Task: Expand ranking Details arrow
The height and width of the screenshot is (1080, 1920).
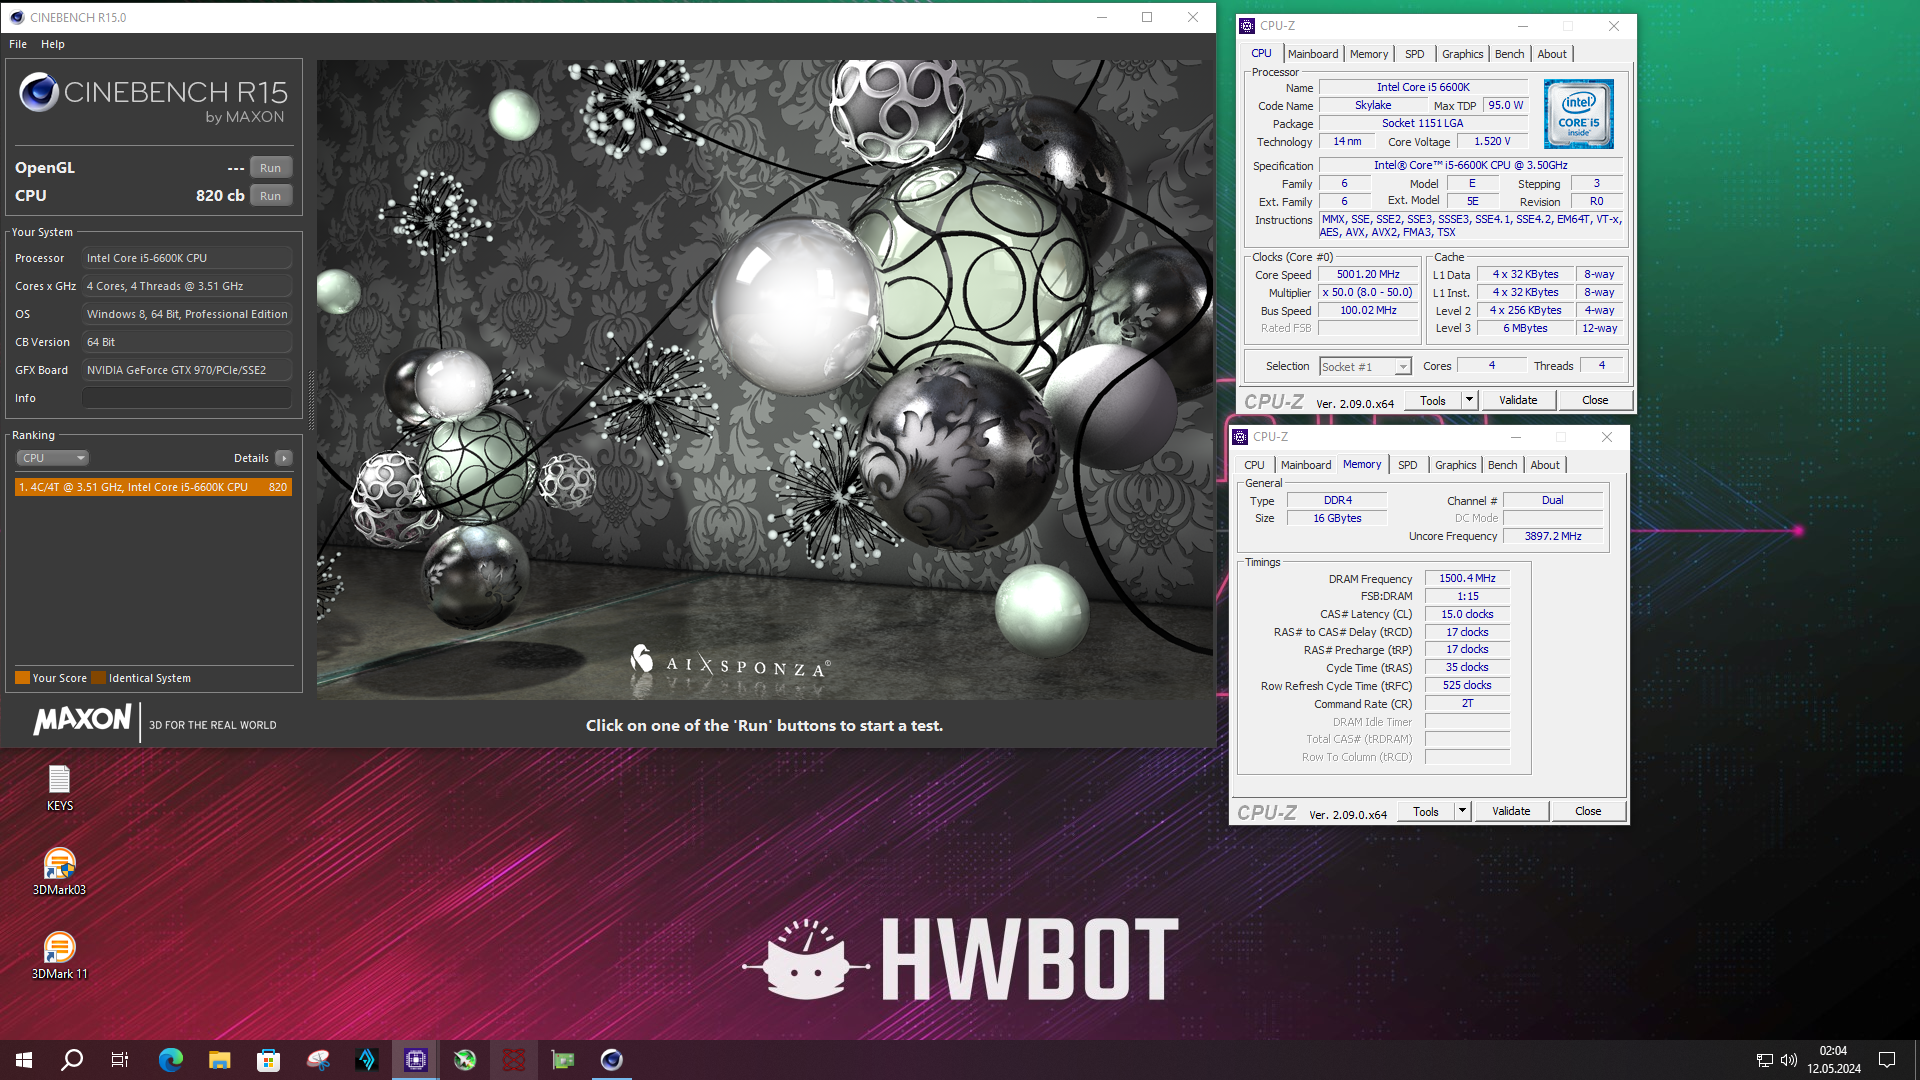Action: pos(284,458)
